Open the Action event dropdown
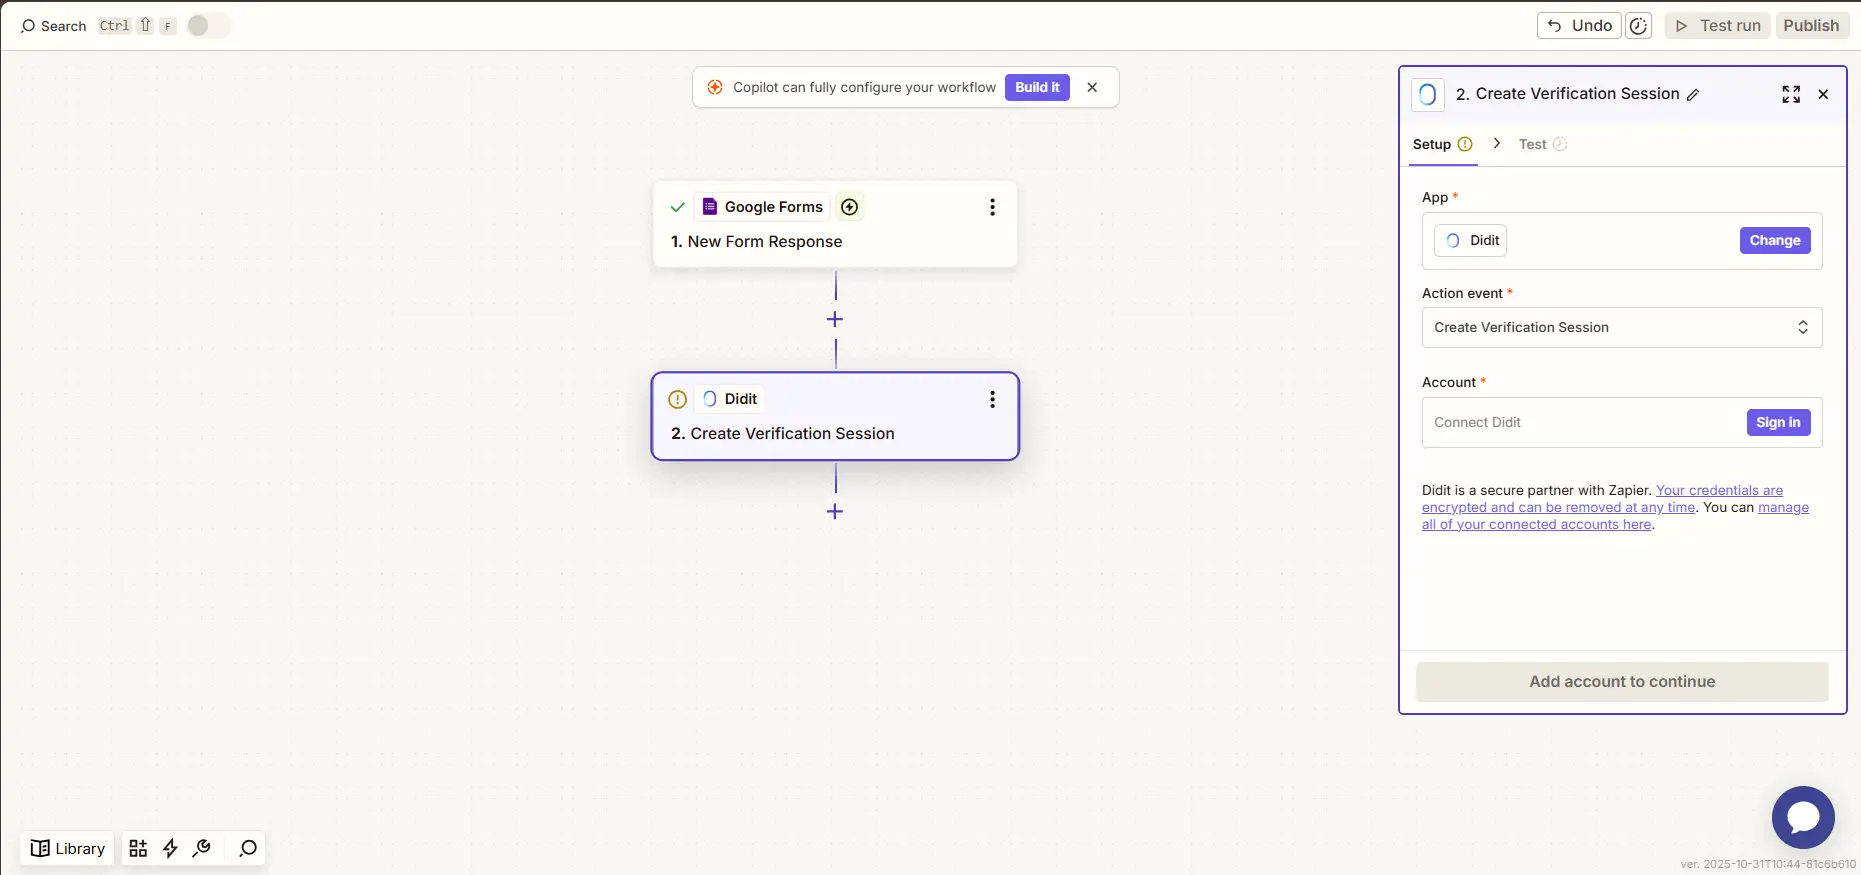The height and width of the screenshot is (875, 1861). pyautogui.click(x=1622, y=327)
